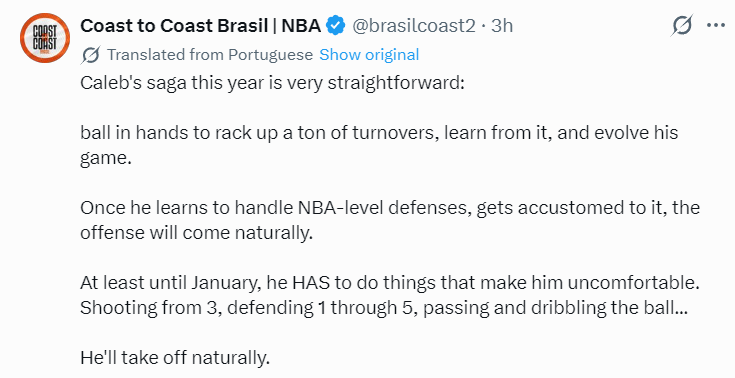The image size is (735, 378).
Task: Open the Coast to Coast Brasil profile avatar
Action: click(x=45, y=38)
